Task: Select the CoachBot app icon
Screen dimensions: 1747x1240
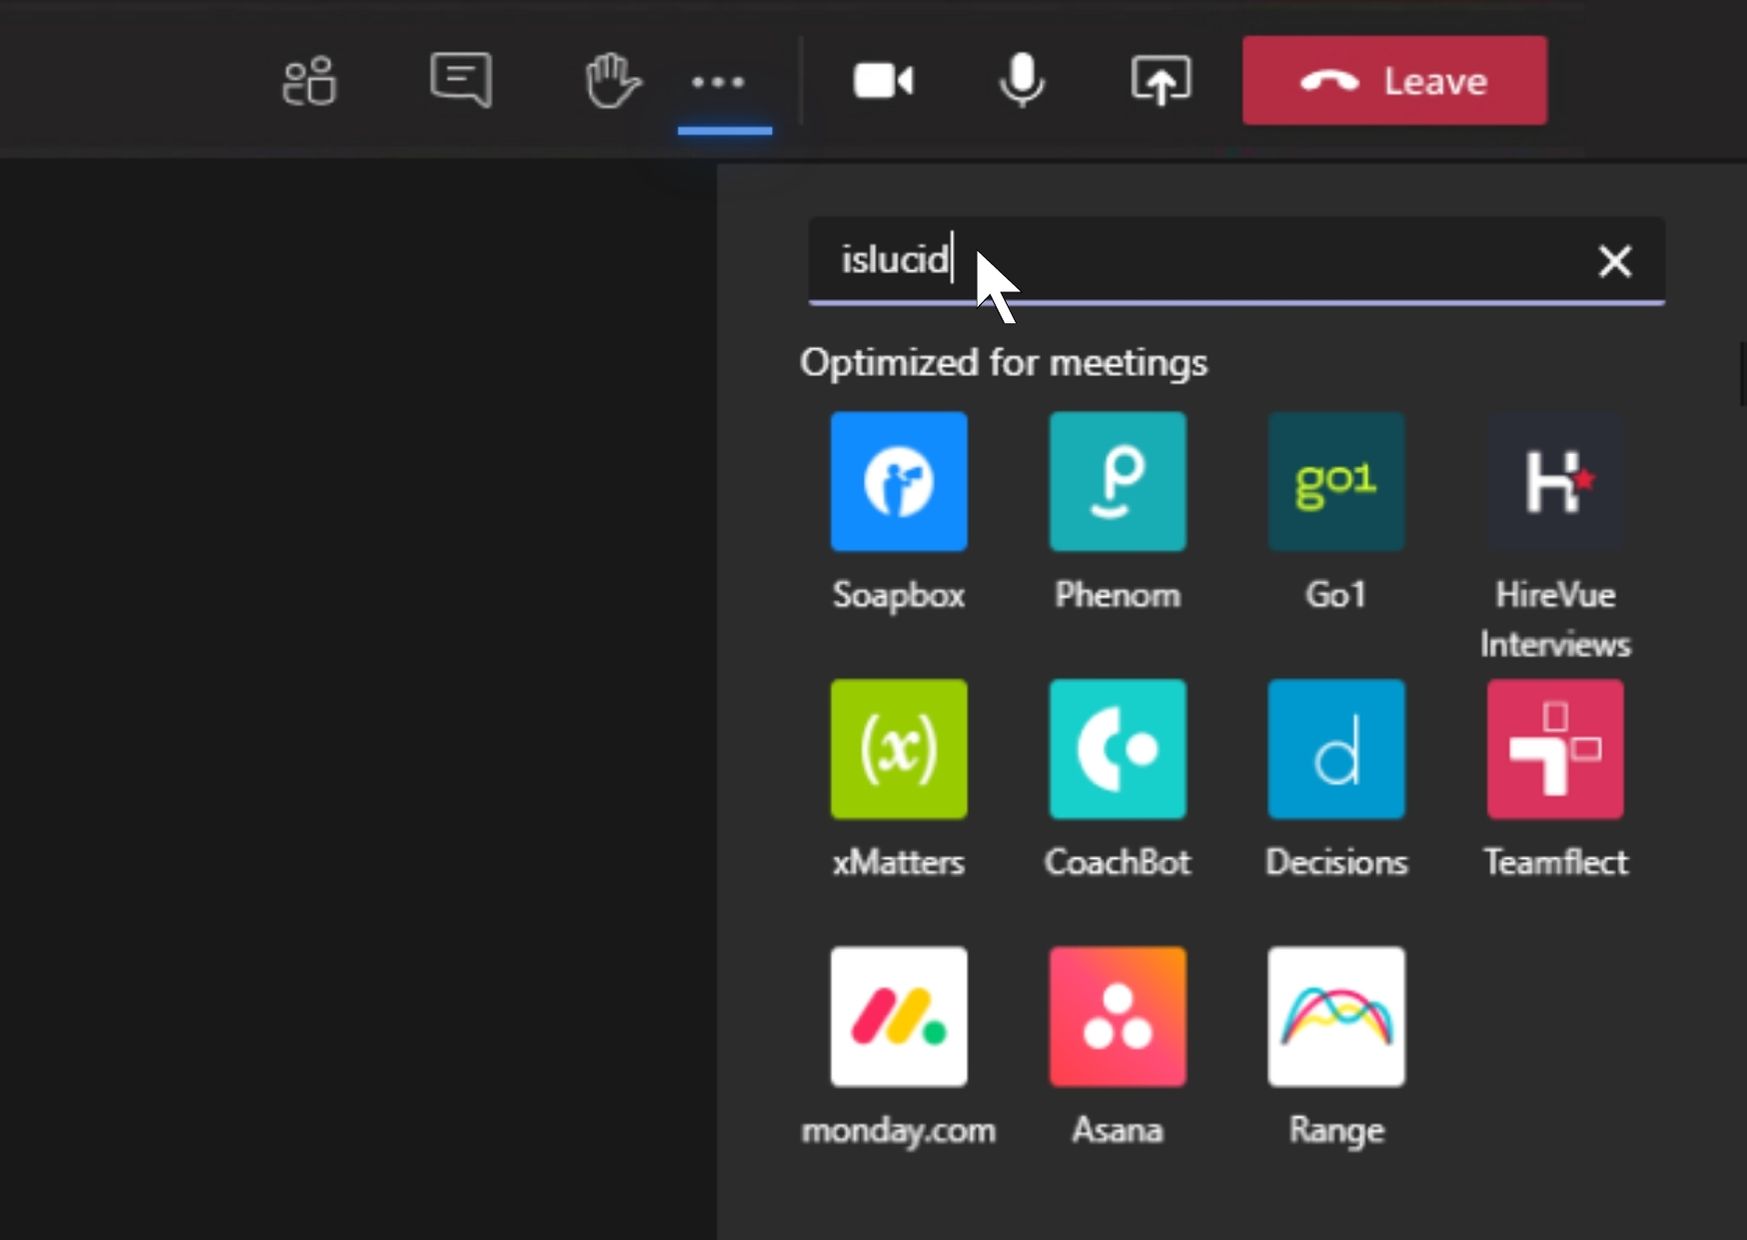Action: tap(1118, 749)
